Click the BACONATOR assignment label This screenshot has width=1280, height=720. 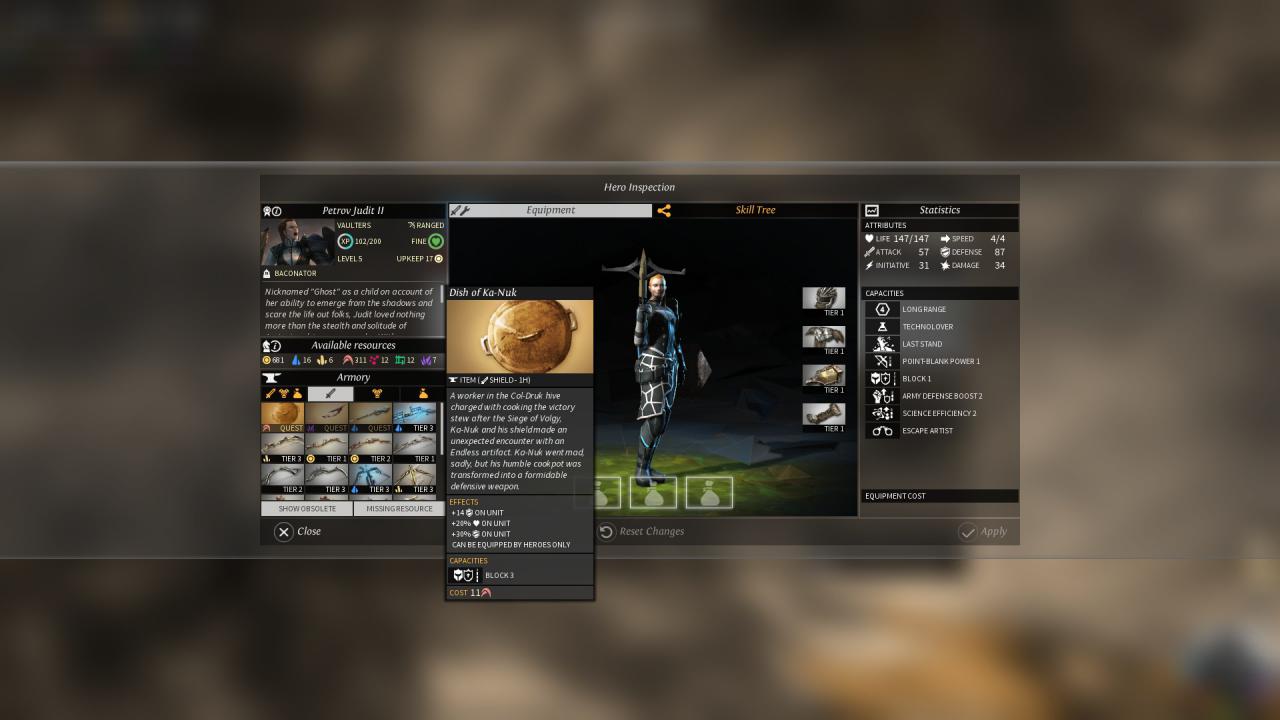pos(295,273)
